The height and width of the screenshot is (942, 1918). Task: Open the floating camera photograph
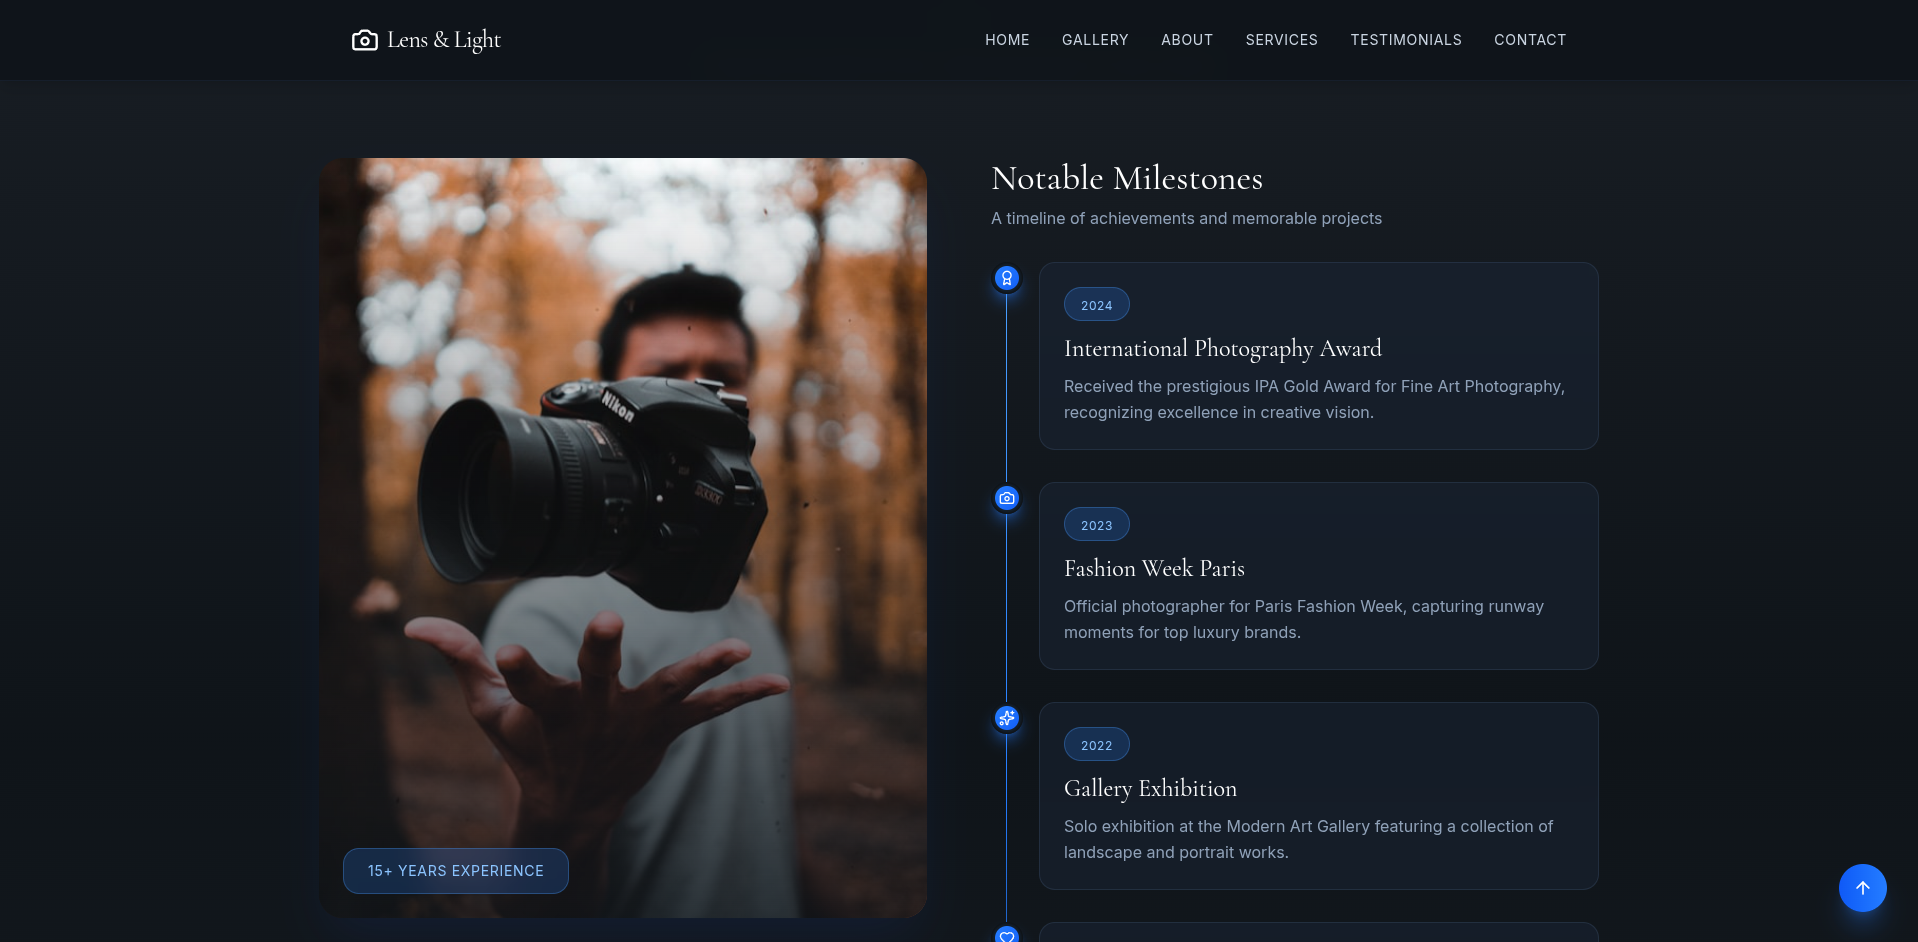pyautogui.click(x=622, y=500)
